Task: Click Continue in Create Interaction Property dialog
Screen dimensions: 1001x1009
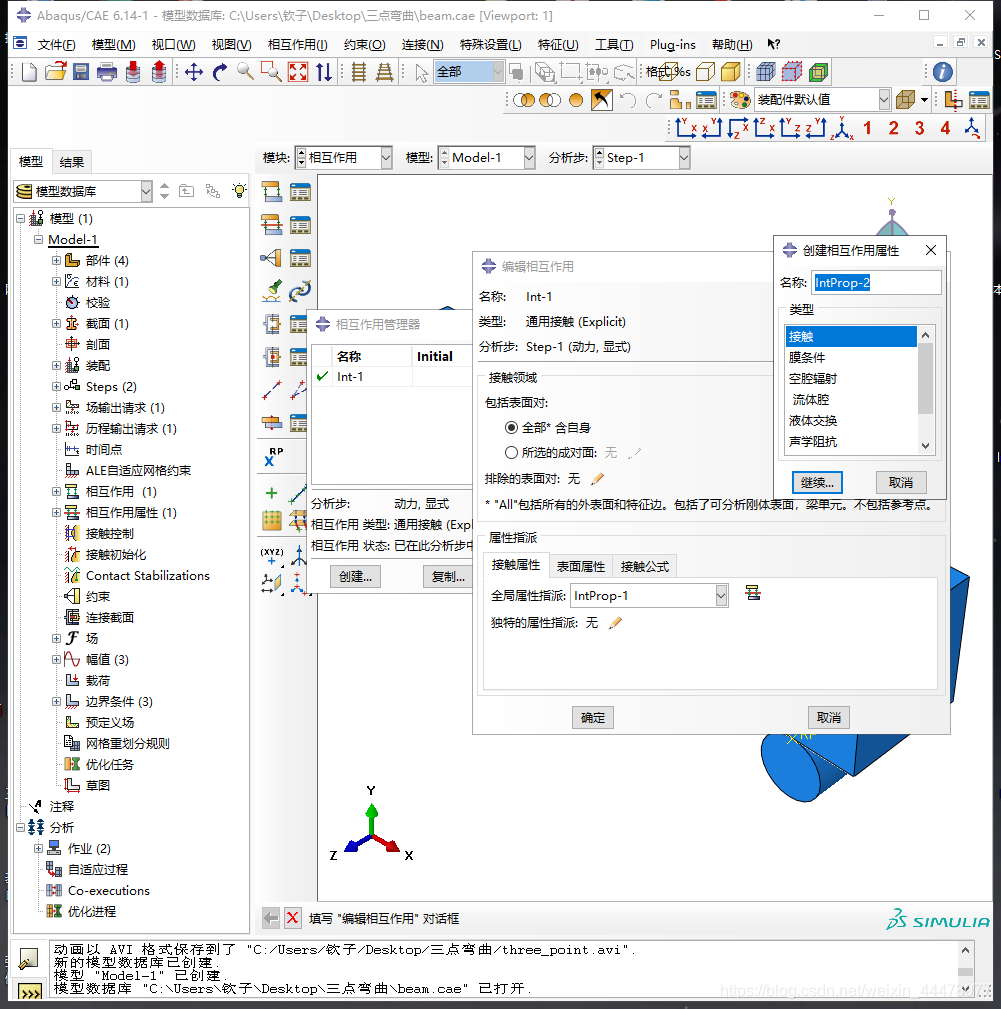Action: (817, 483)
